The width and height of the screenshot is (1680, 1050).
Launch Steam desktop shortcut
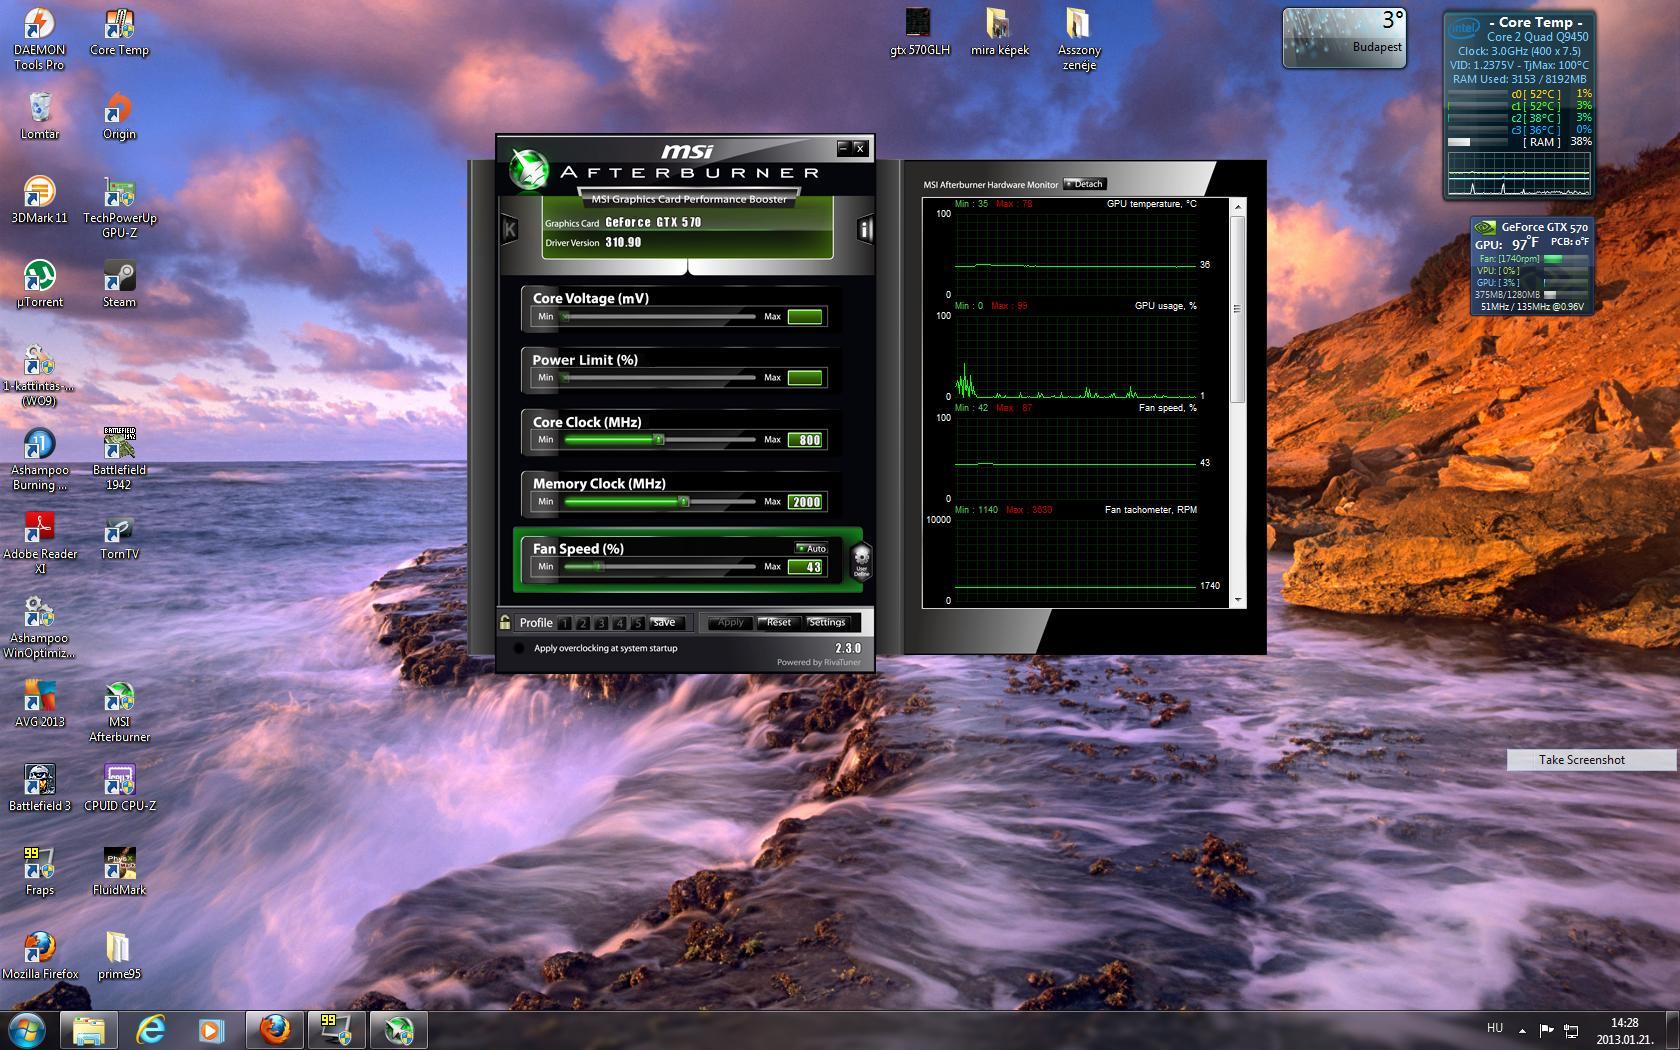[x=119, y=284]
